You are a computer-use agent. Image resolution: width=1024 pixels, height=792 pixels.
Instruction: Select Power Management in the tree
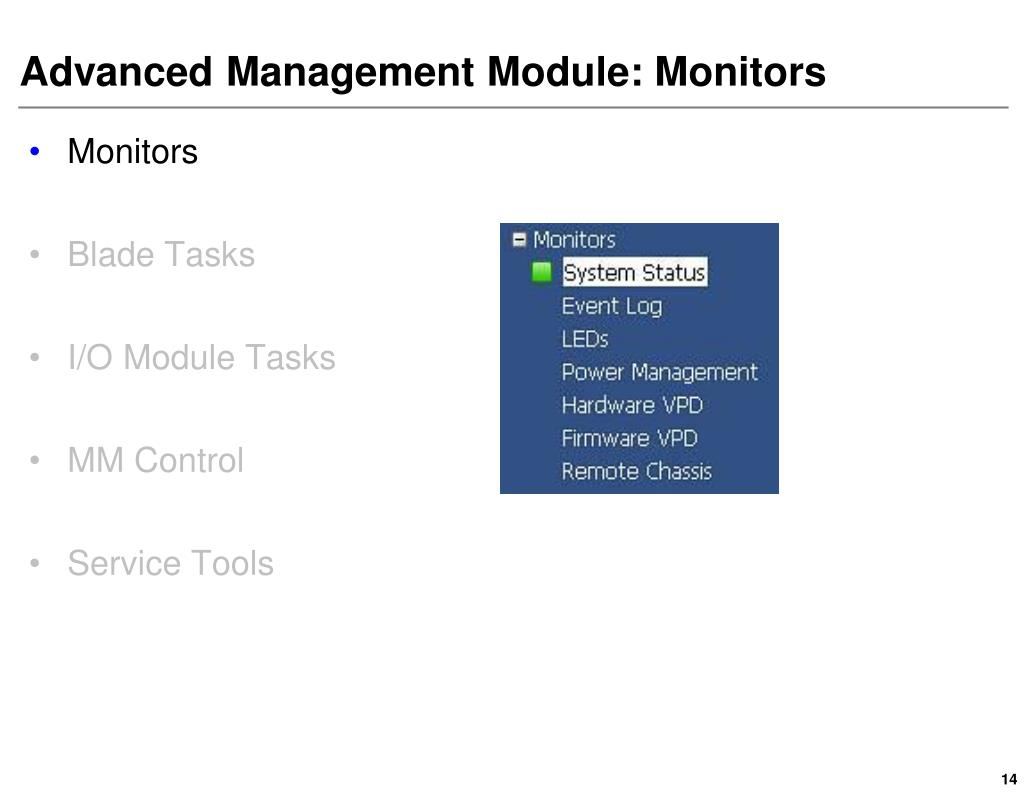660,372
